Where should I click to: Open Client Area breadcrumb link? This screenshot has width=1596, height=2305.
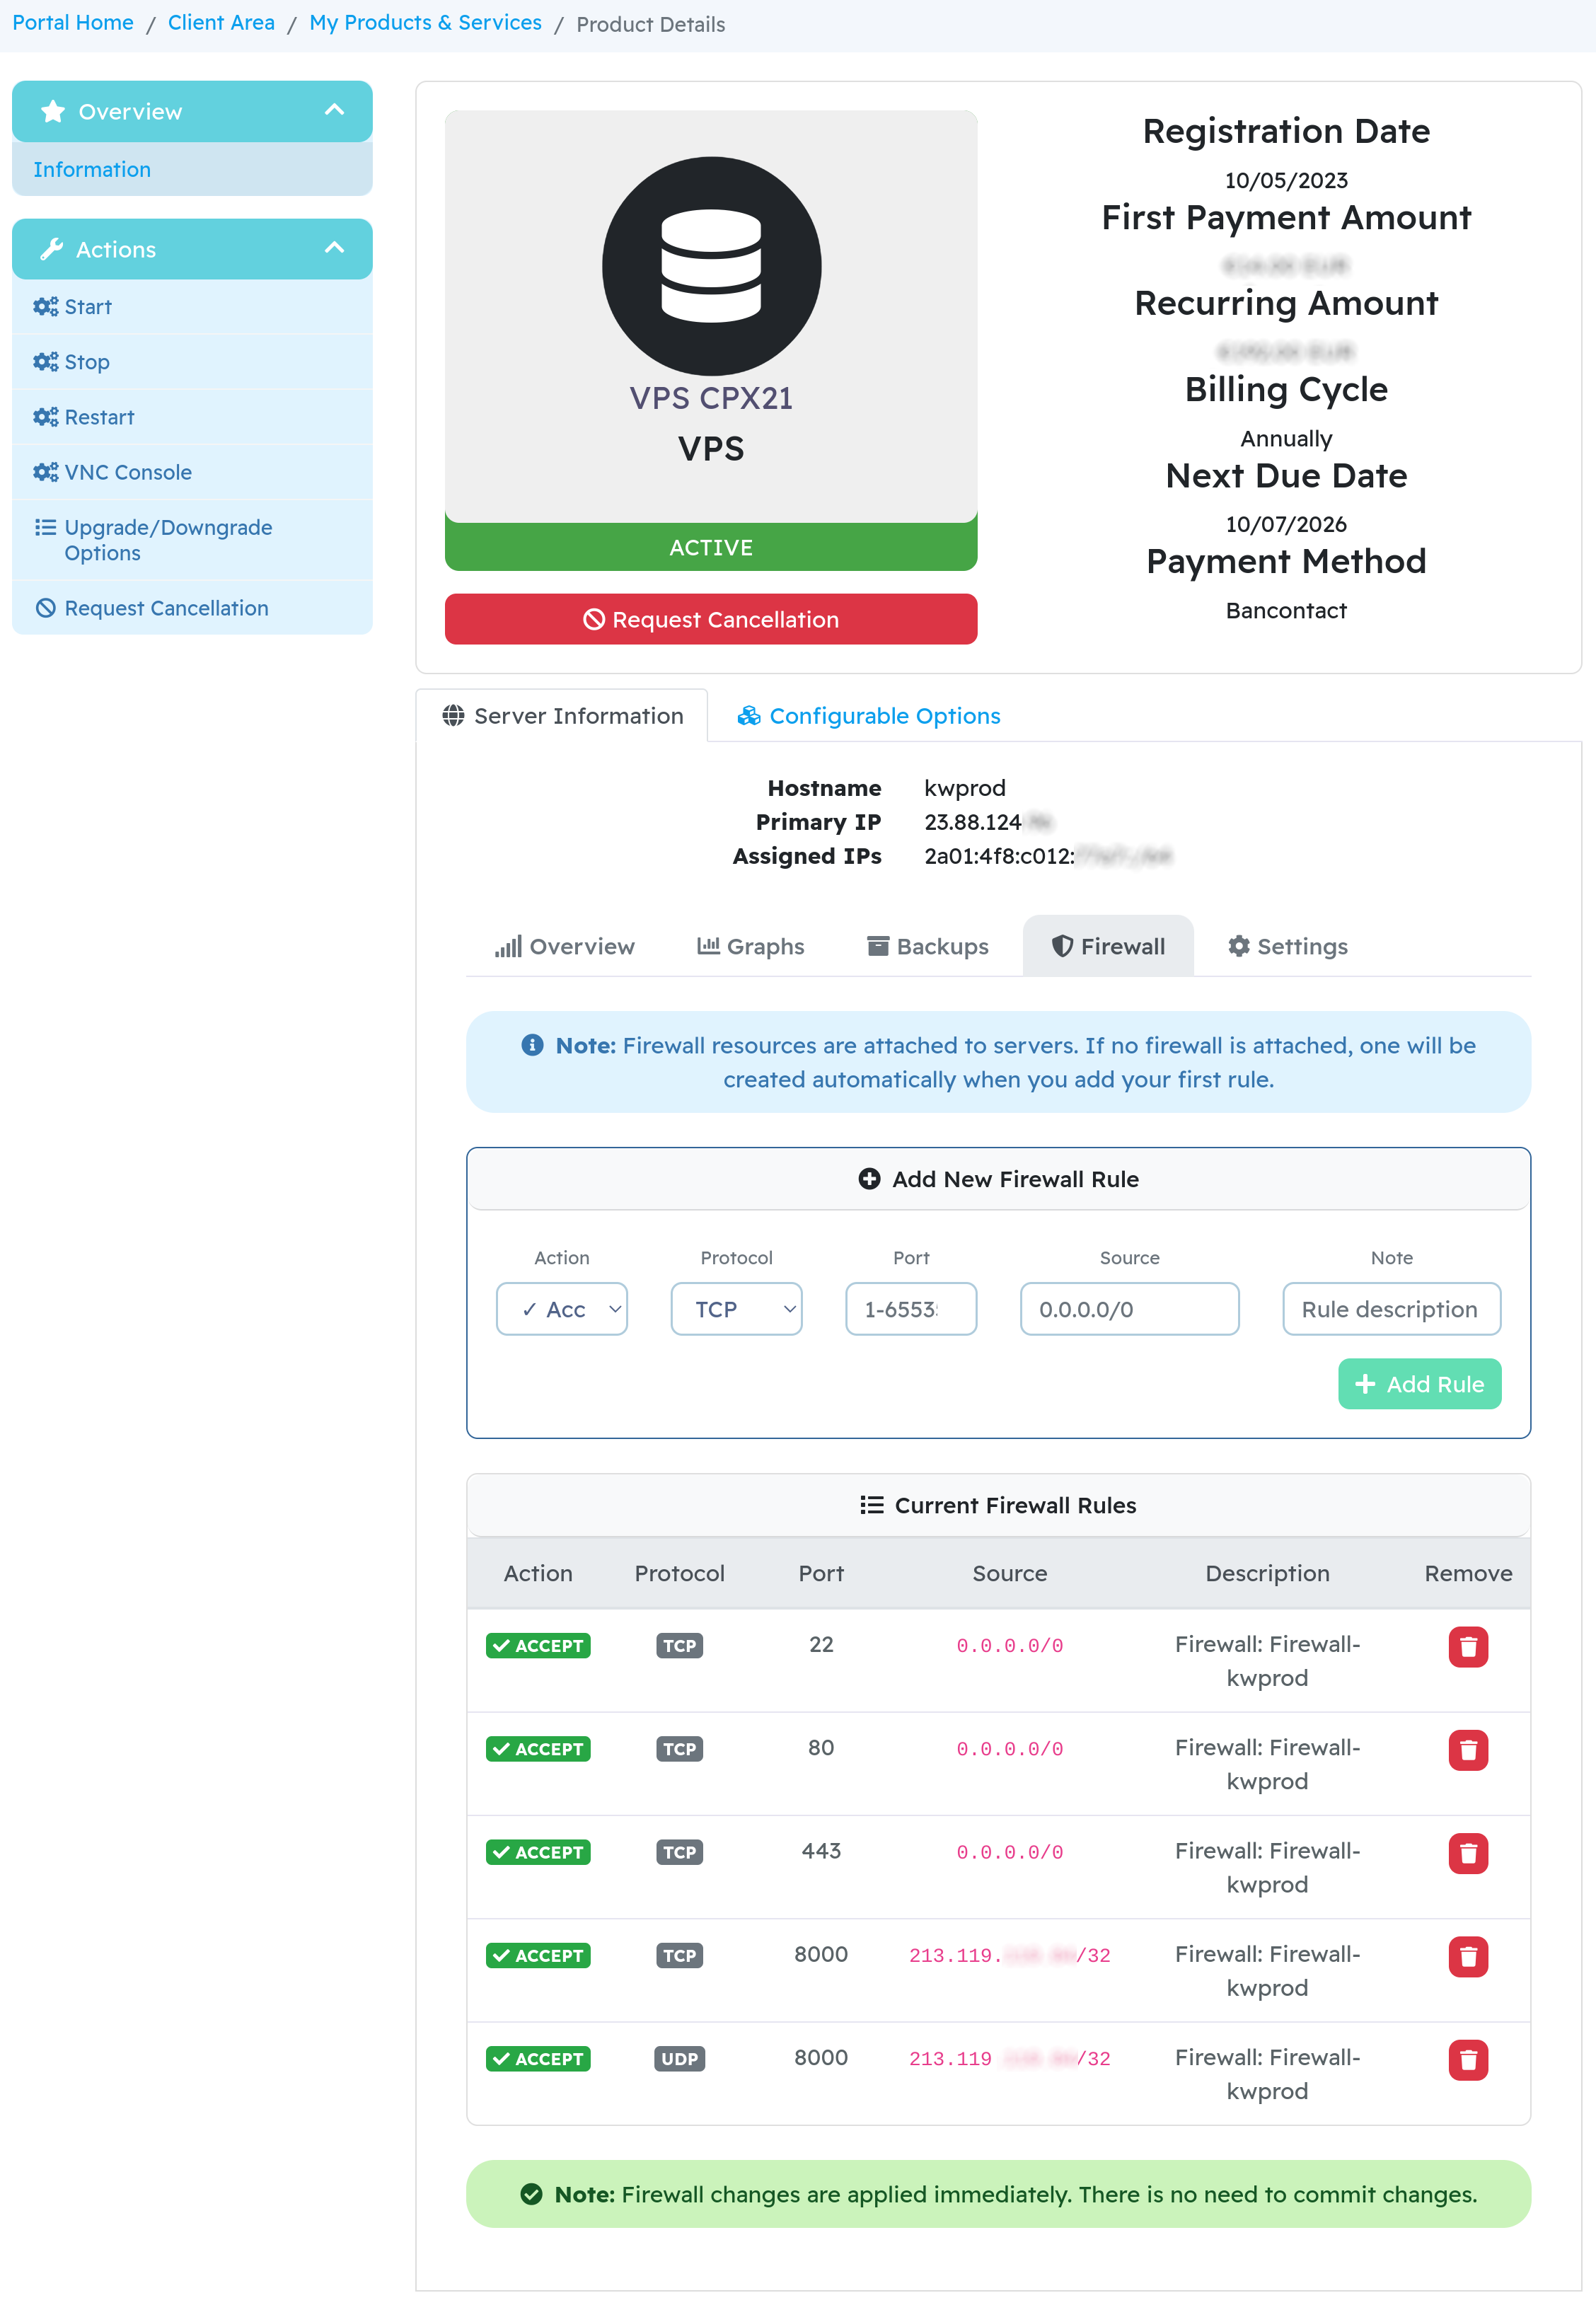[x=221, y=23]
